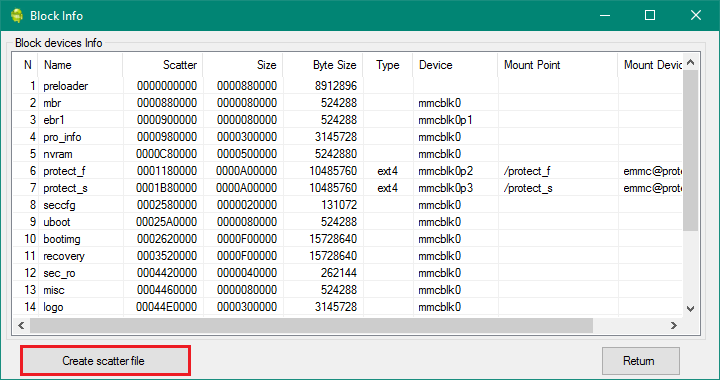Click the mmcblk0p2 device cell
The height and width of the screenshot is (380, 720).
pyautogui.click(x=445, y=171)
